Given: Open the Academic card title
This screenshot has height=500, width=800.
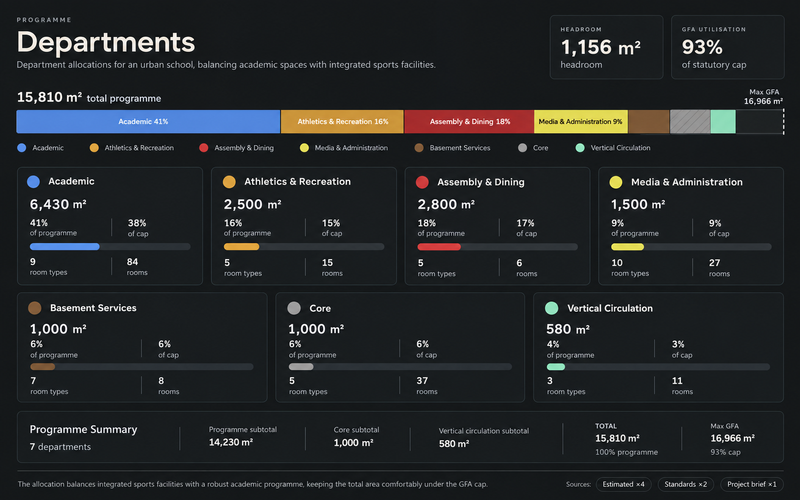Looking at the screenshot, I should click(71, 181).
